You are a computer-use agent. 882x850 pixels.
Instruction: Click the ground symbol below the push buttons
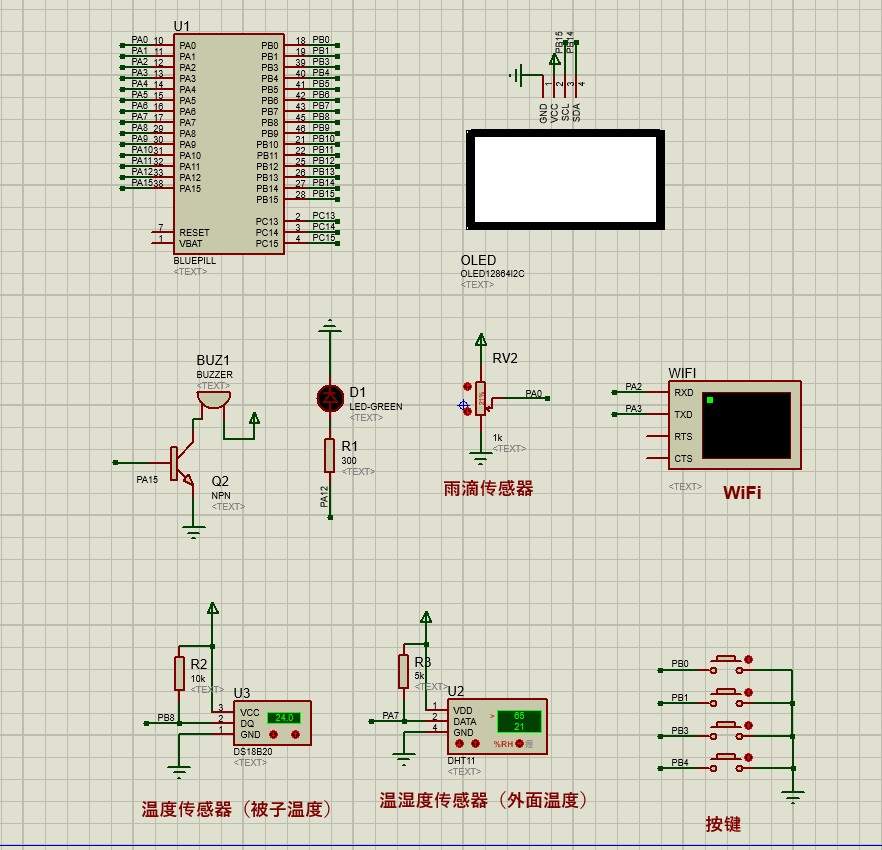coord(793,797)
